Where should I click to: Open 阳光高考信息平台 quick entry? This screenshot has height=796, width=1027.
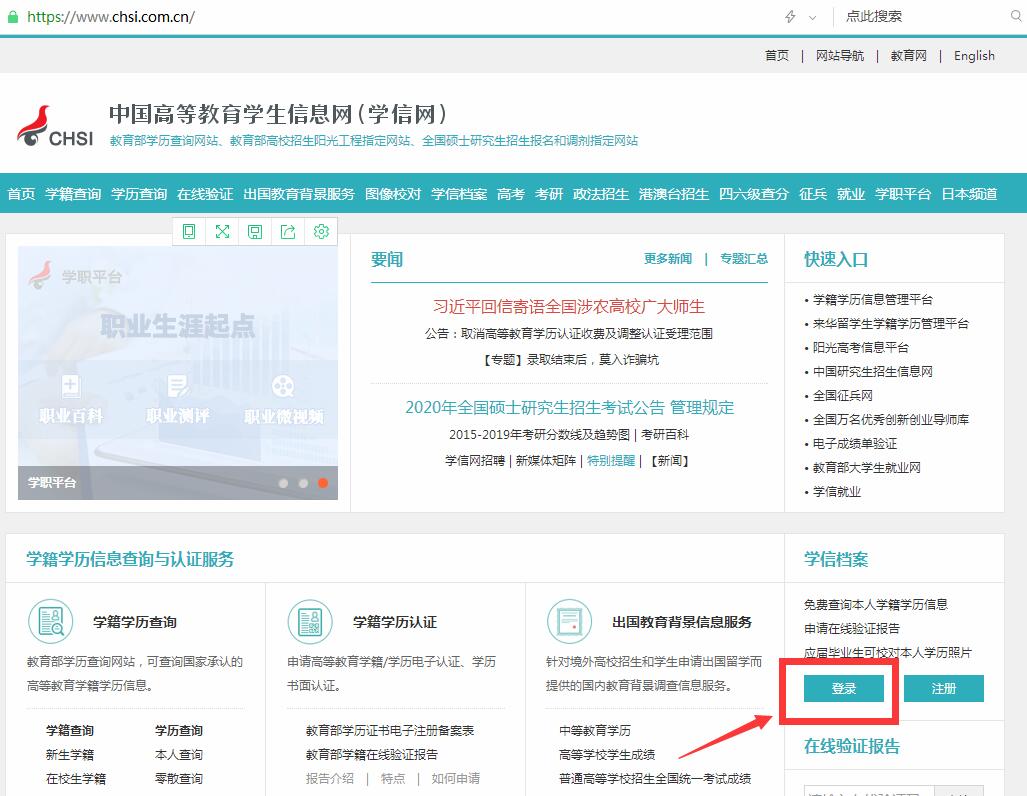click(x=861, y=347)
